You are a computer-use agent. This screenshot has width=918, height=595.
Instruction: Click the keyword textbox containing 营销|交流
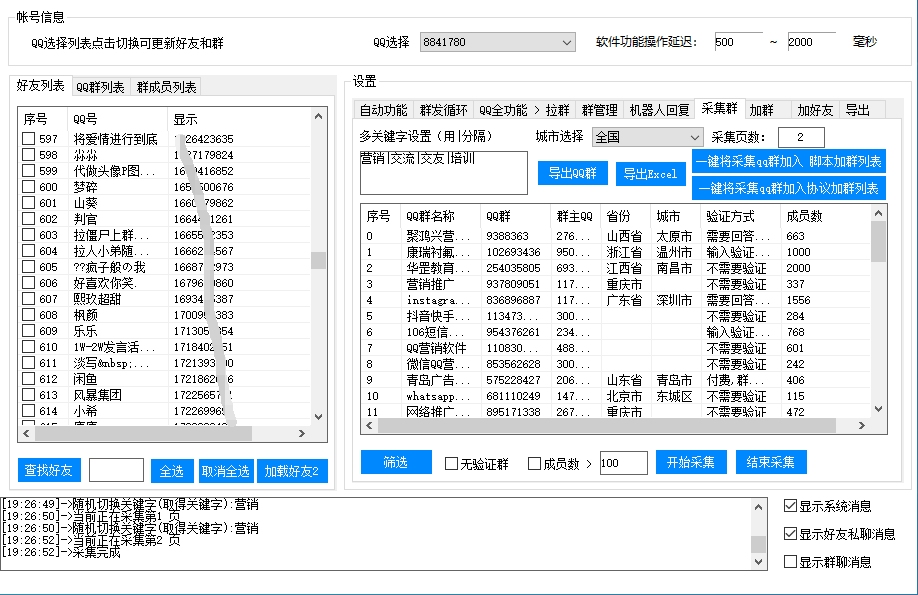pos(444,173)
